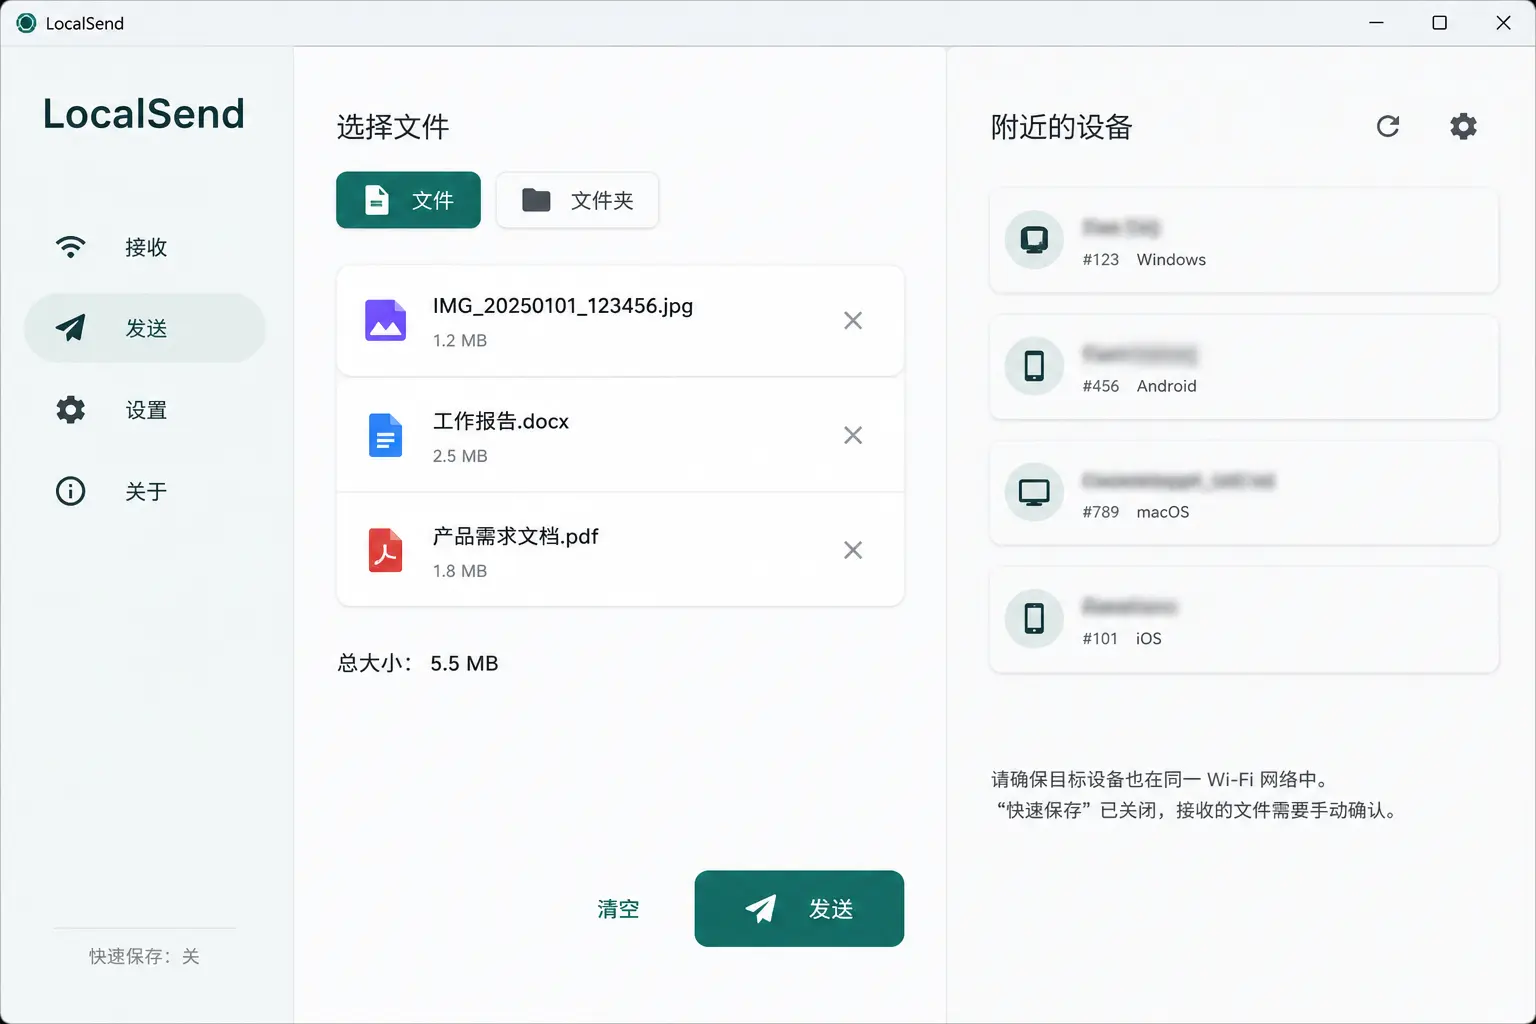This screenshot has width=1536, height=1024.
Task: Select the file name 工作报告.docx
Action: tap(500, 421)
